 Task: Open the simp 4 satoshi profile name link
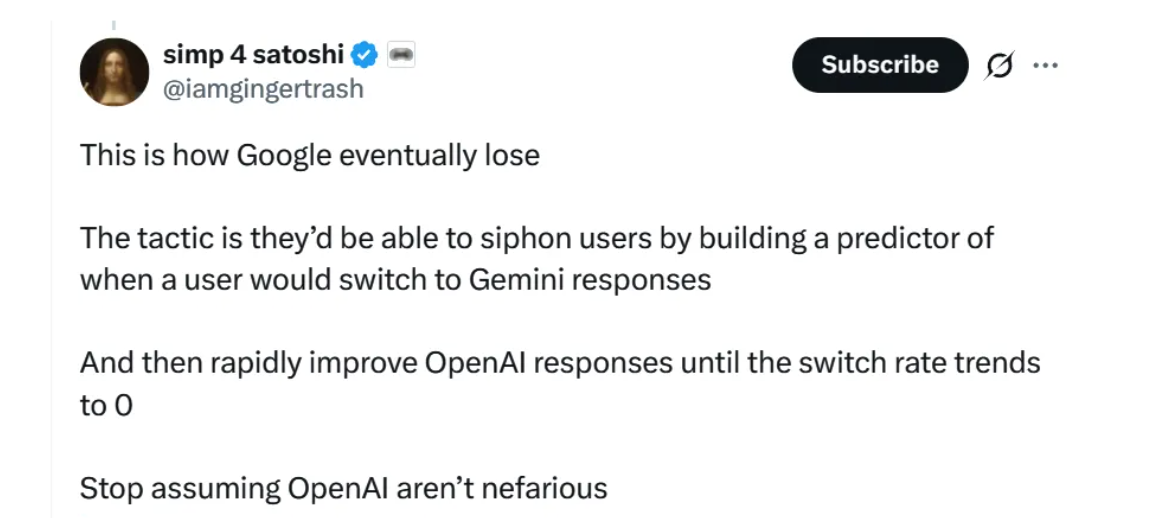click(x=253, y=55)
